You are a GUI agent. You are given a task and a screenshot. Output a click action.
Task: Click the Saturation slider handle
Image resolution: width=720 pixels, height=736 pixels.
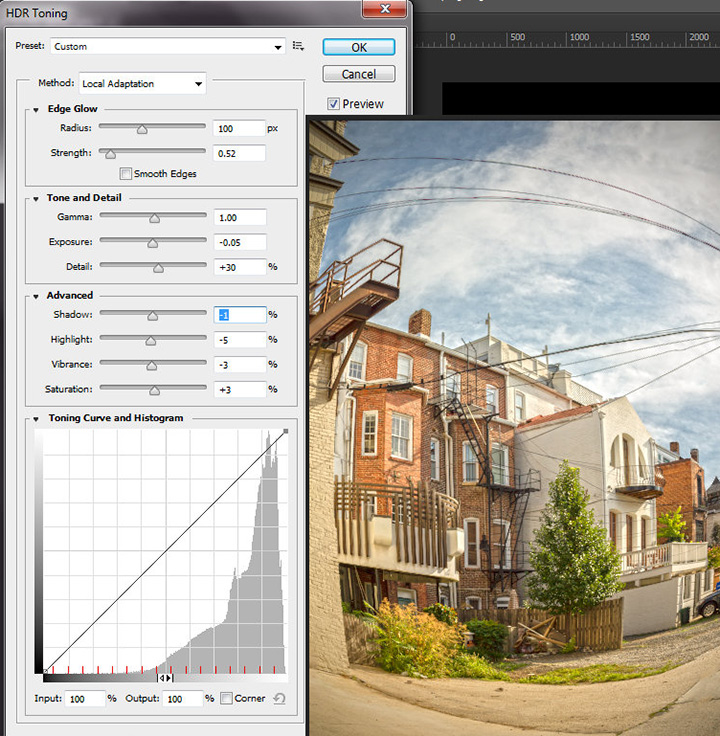click(154, 390)
